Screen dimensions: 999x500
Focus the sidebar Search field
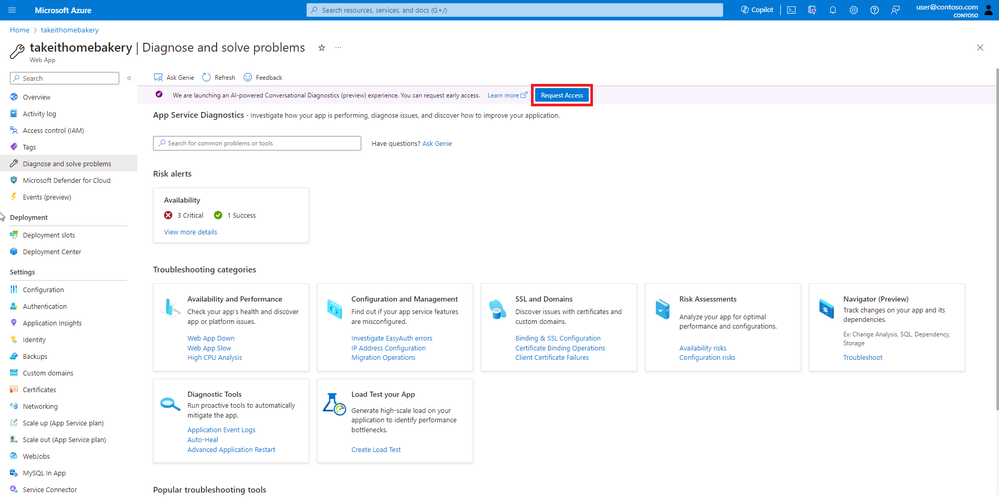tap(64, 78)
